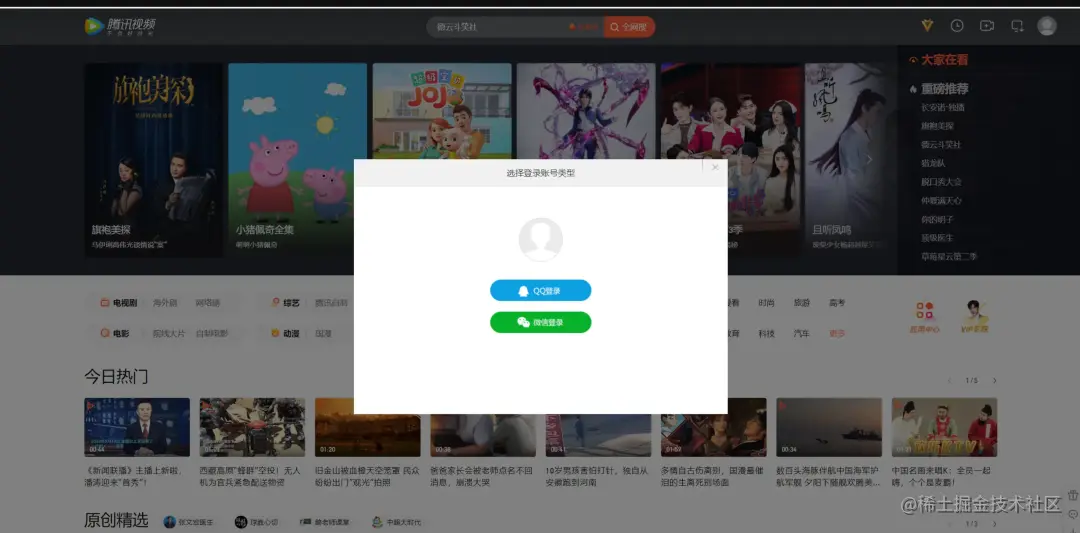Screen dimensions: 1080x533
Task: Go to 高考 category
Action: click(x=837, y=302)
